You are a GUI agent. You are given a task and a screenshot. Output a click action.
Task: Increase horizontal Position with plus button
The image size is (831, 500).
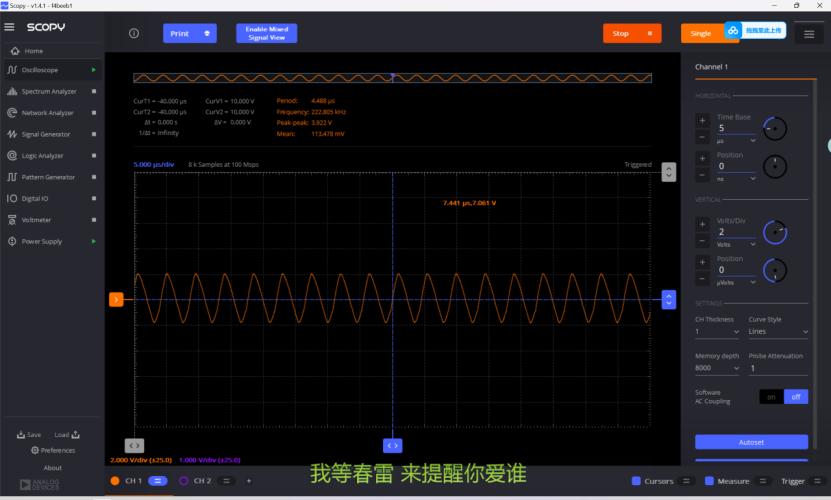click(x=702, y=159)
